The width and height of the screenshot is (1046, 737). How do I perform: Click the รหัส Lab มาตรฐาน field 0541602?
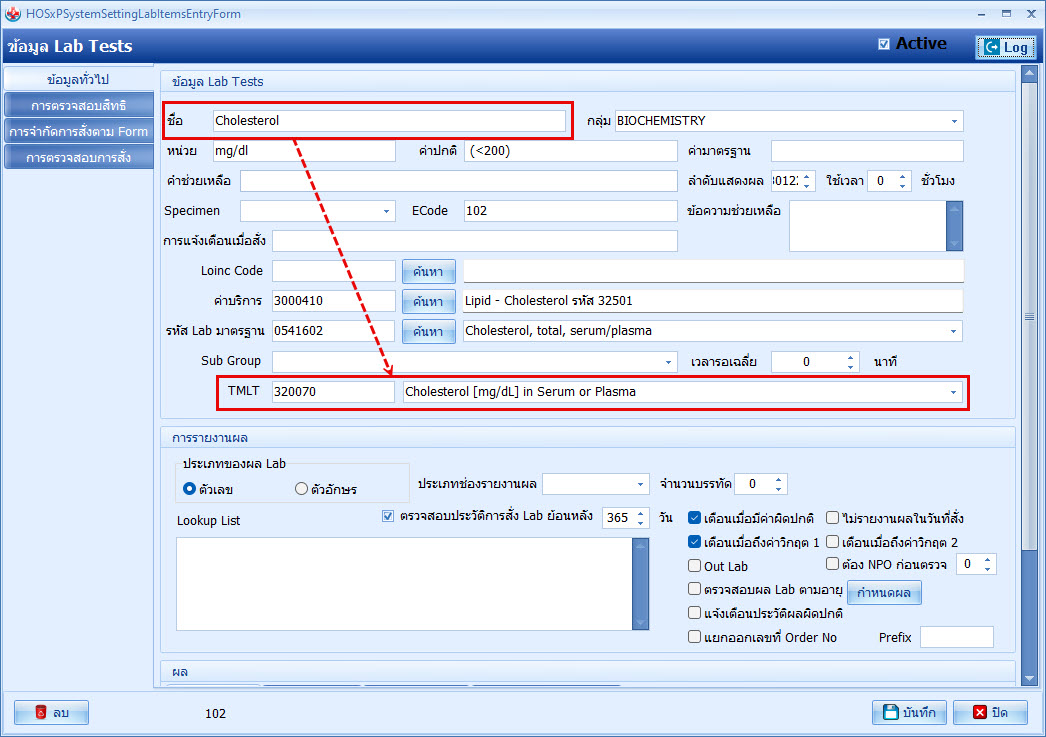(x=334, y=331)
